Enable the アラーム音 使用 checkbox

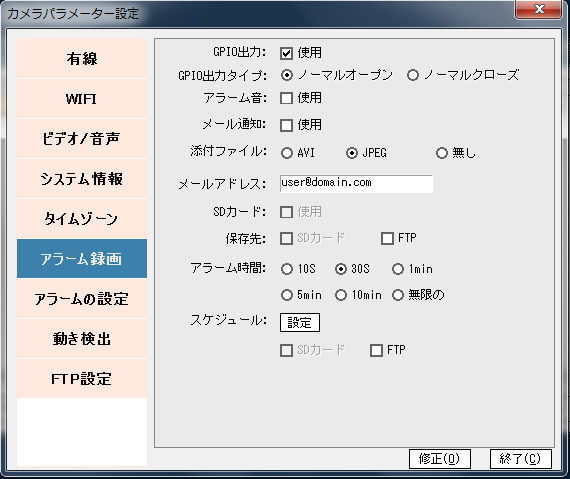click(286, 98)
